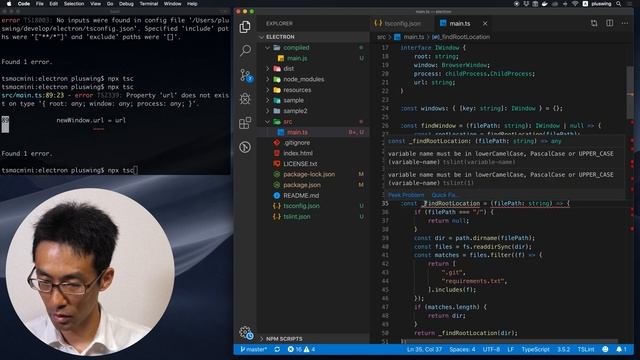Split the editor with the split icon
Screen dimensions: 640x360
[609, 23]
